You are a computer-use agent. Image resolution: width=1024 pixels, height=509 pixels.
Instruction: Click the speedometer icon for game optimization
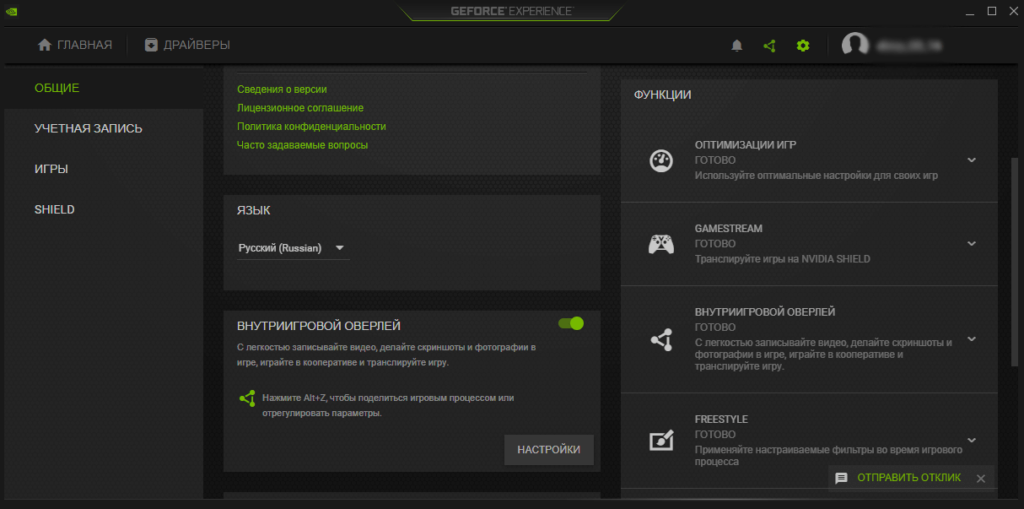[x=661, y=160]
